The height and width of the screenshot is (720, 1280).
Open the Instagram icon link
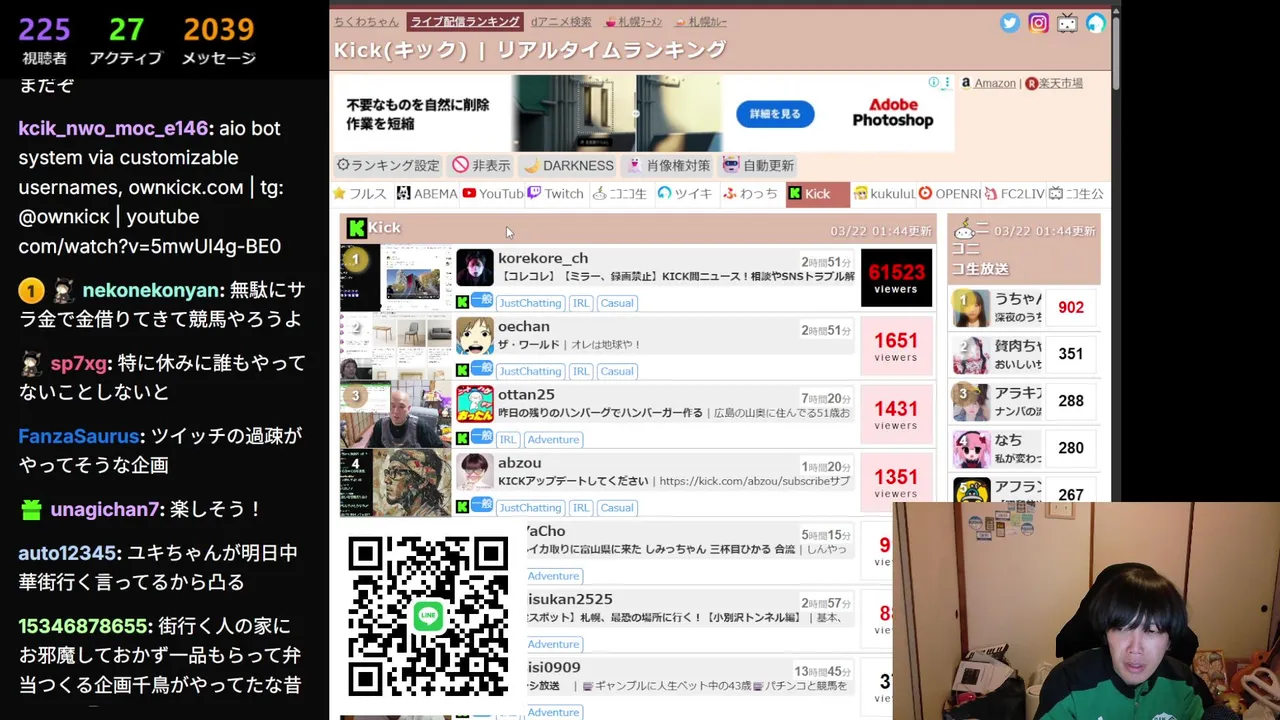(x=1039, y=23)
